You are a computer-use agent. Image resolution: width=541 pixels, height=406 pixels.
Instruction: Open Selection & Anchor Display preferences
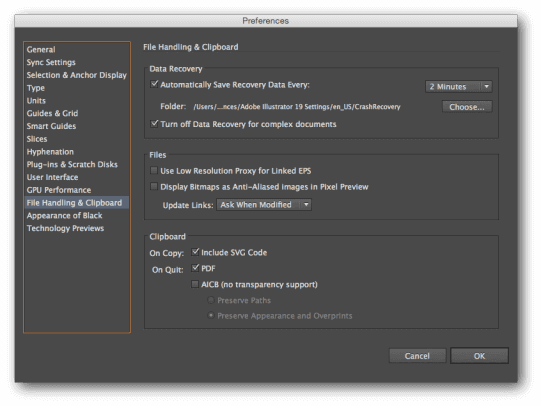pyautogui.click(x=77, y=75)
